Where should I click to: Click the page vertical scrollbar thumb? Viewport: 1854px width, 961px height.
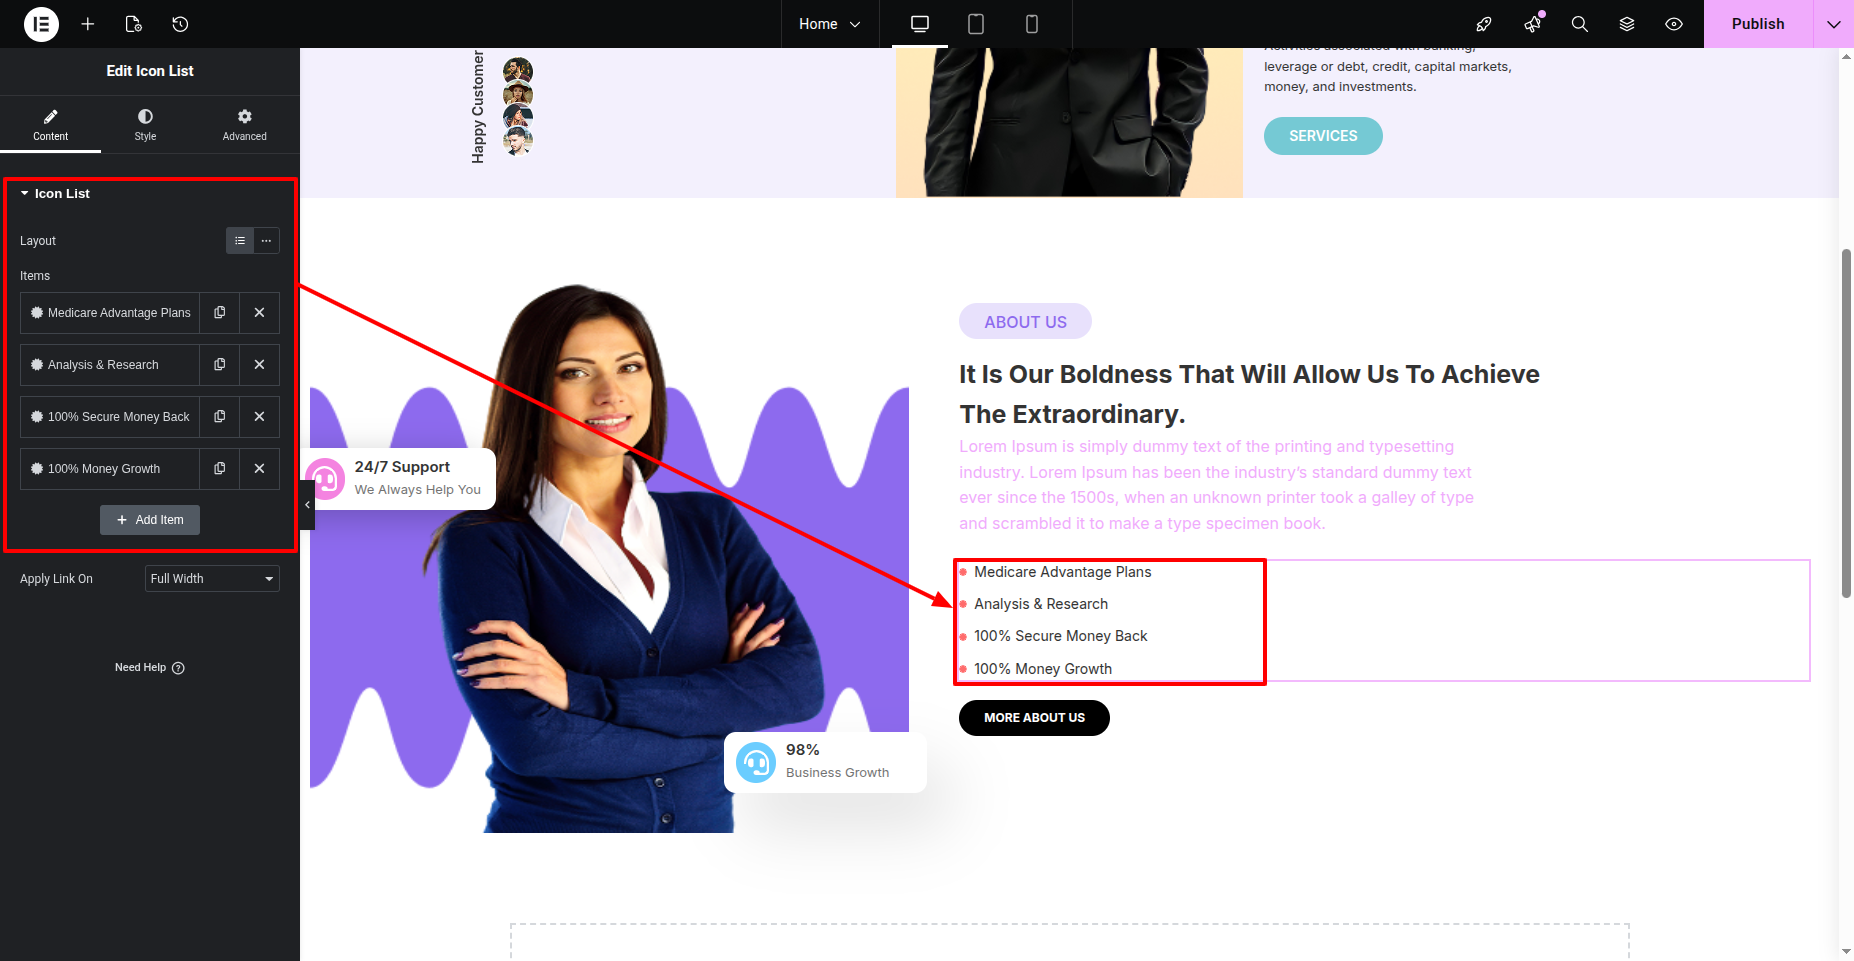pyautogui.click(x=1846, y=423)
